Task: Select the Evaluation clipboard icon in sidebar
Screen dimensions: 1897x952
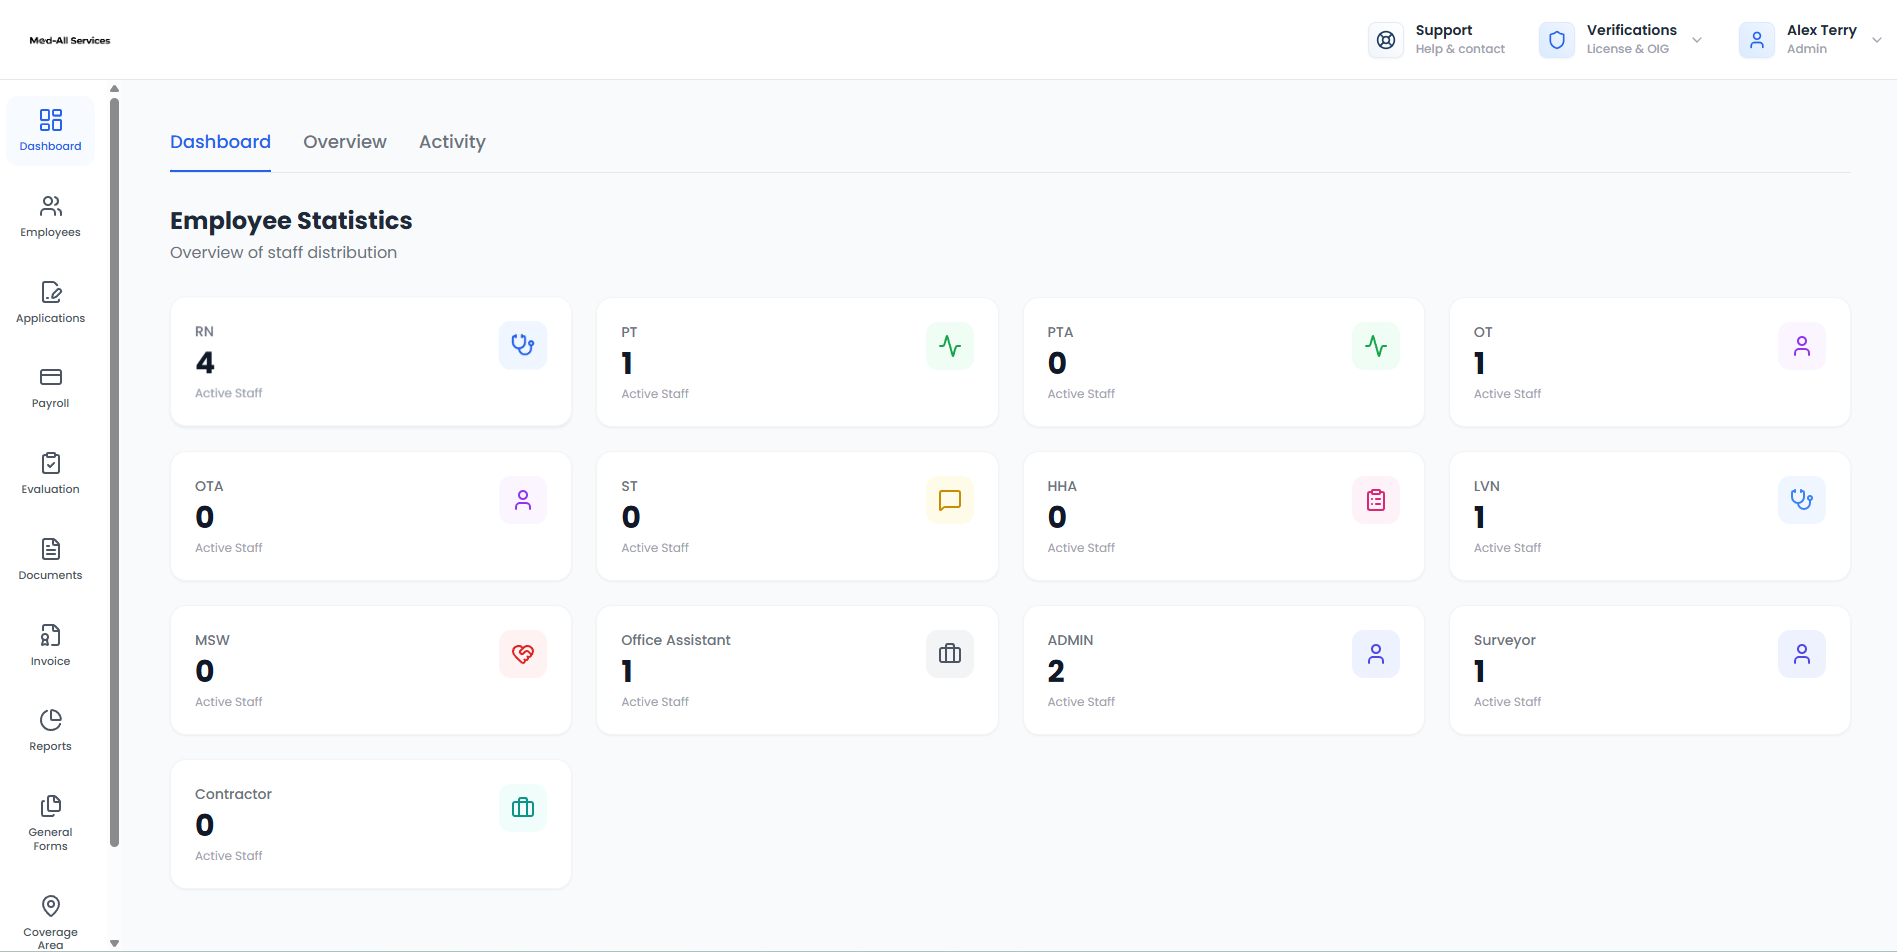Action: click(50, 464)
